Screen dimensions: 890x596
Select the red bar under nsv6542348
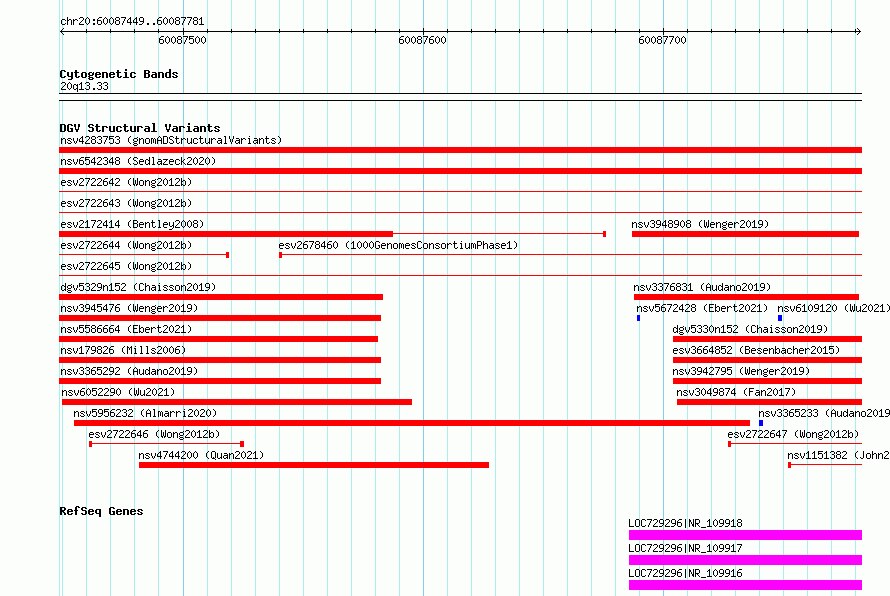tap(460, 171)
